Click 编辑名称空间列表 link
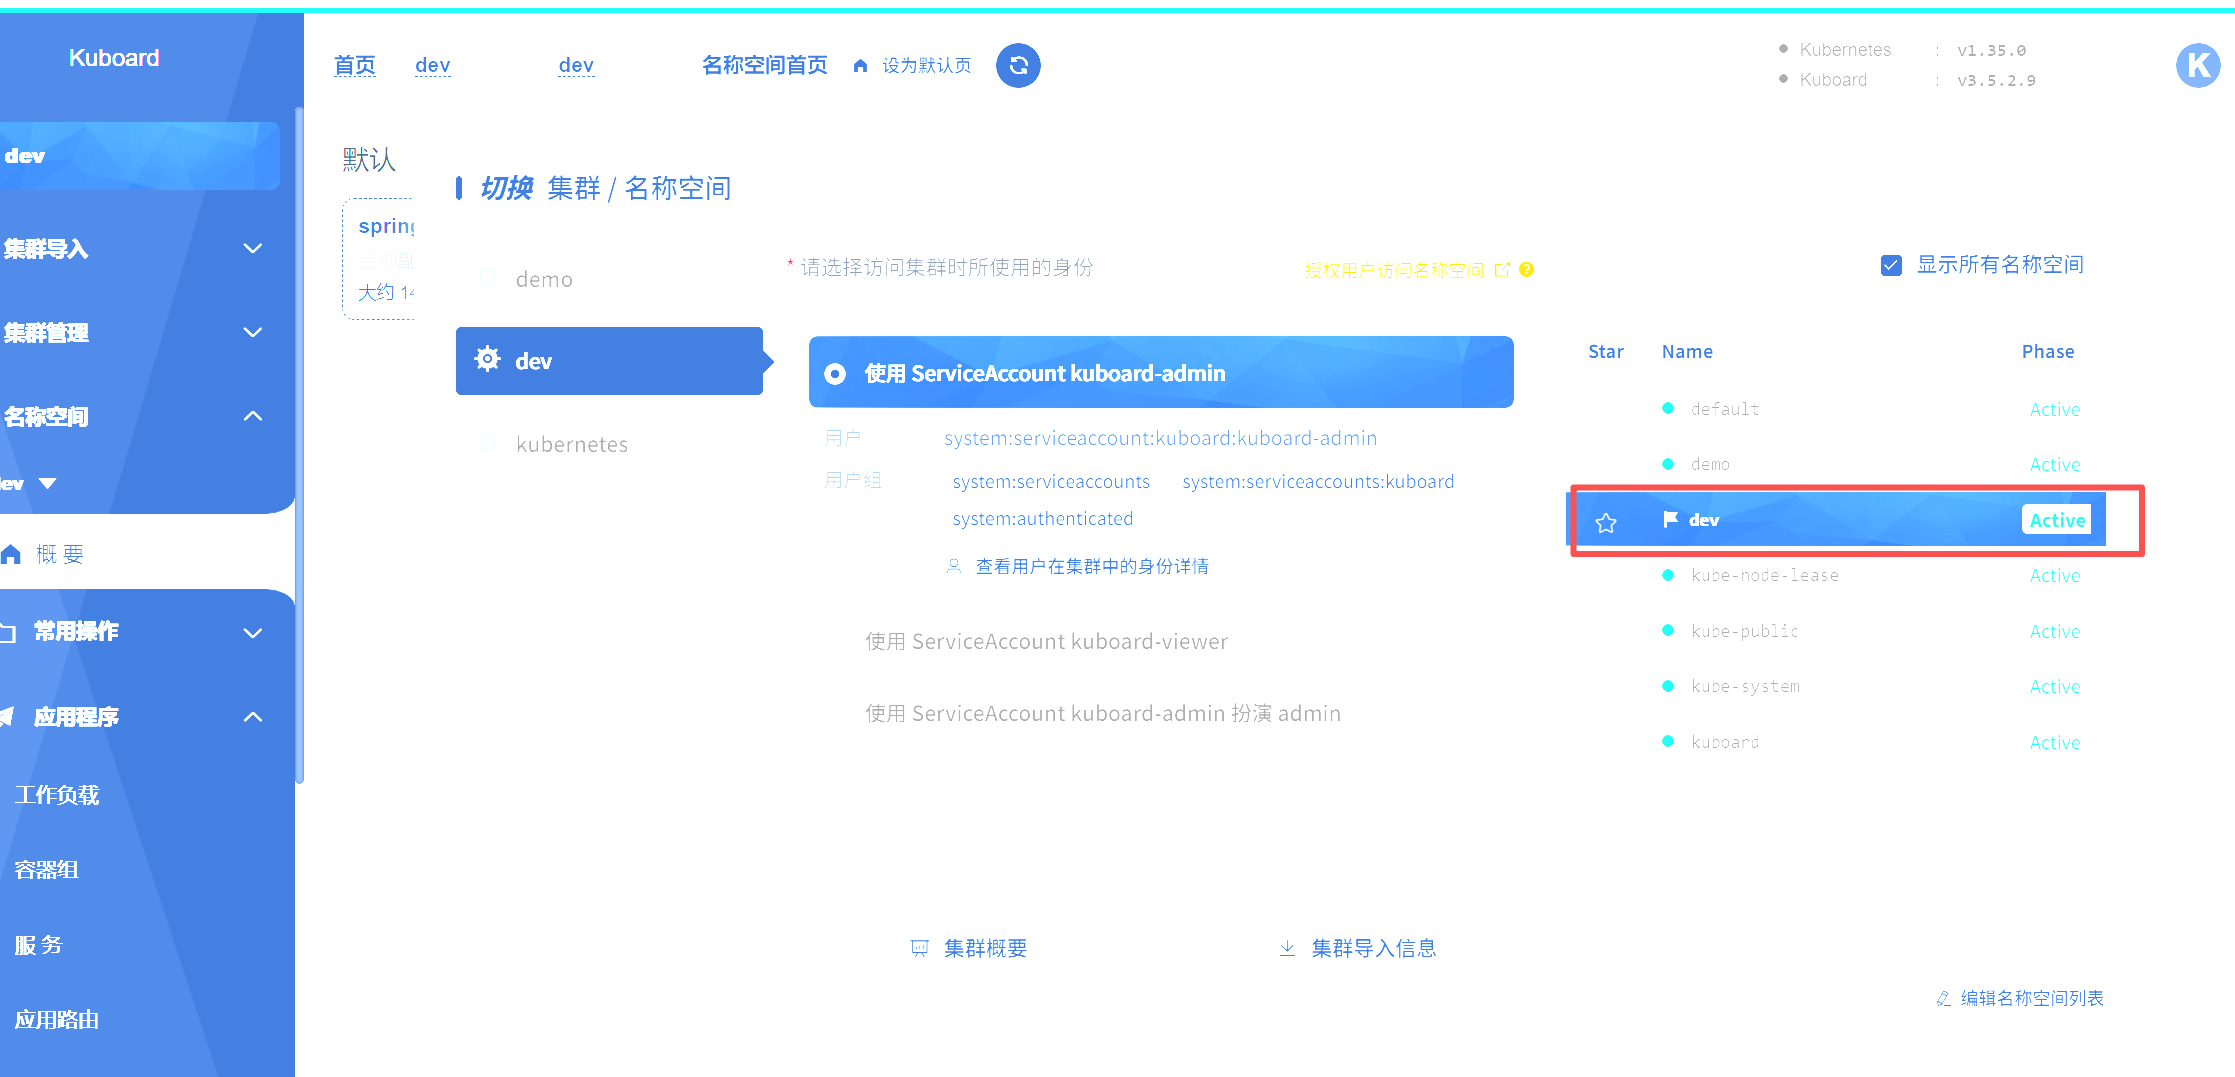 tap(2032, 998)
